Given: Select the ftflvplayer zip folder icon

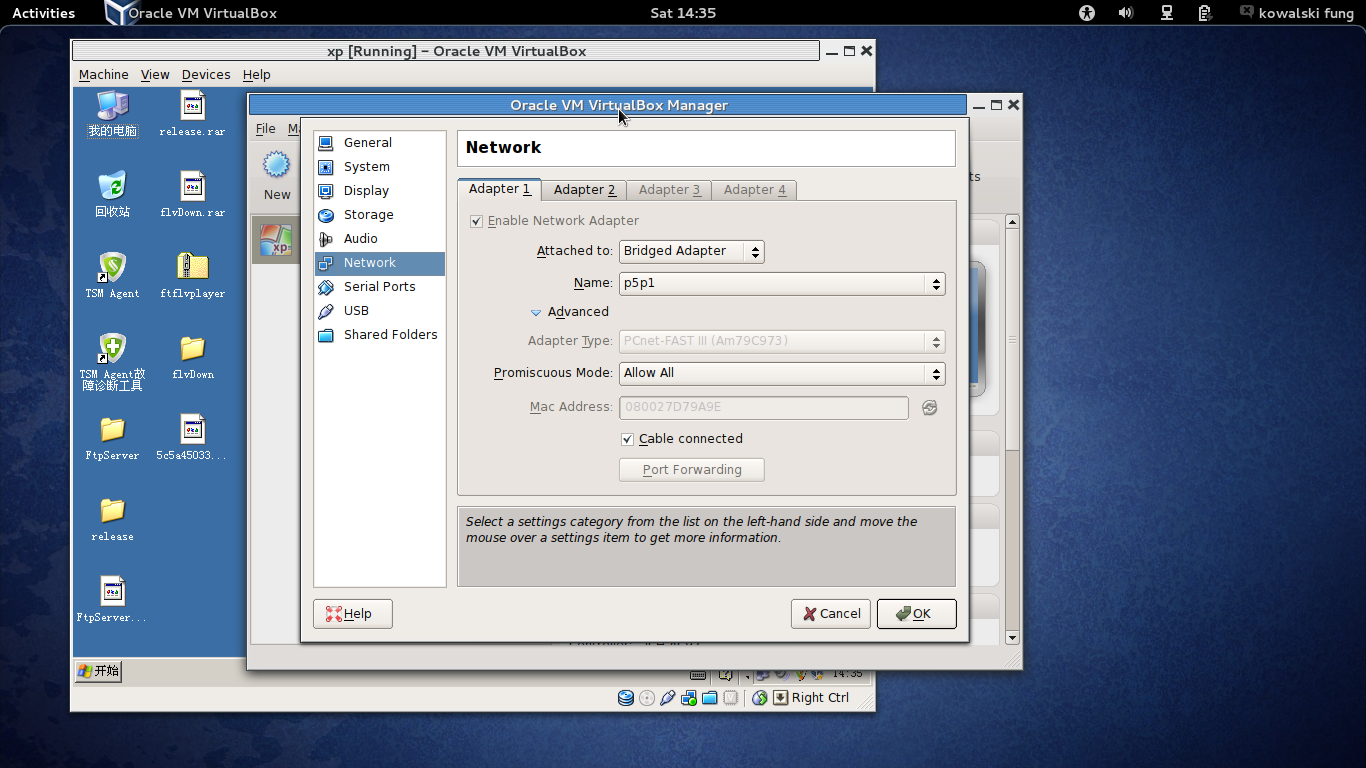Looking at the screenshot, I should 192,275.
